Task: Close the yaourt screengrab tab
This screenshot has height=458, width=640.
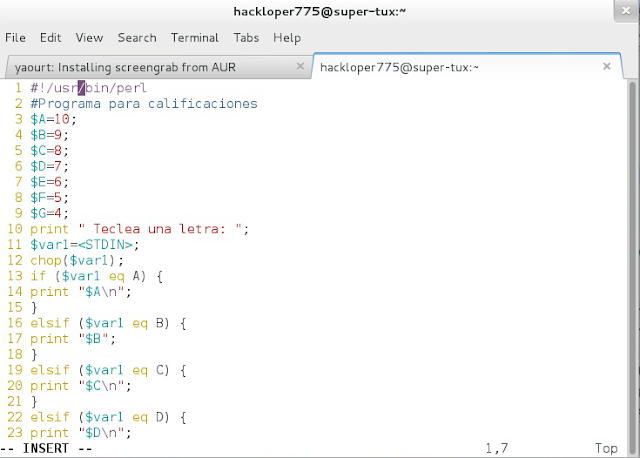Action: (x=300, y=66)
